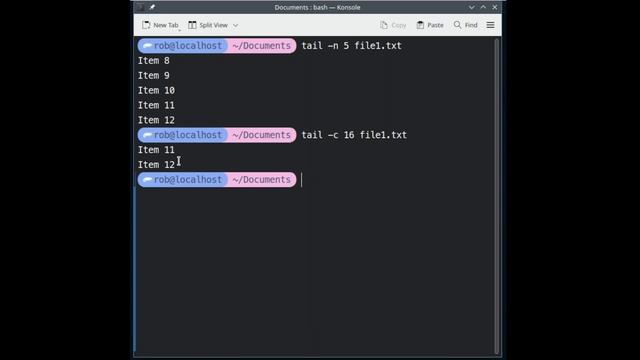
Task: Click the terminal vertical scrollbar
Action: (x=497, y=196)
